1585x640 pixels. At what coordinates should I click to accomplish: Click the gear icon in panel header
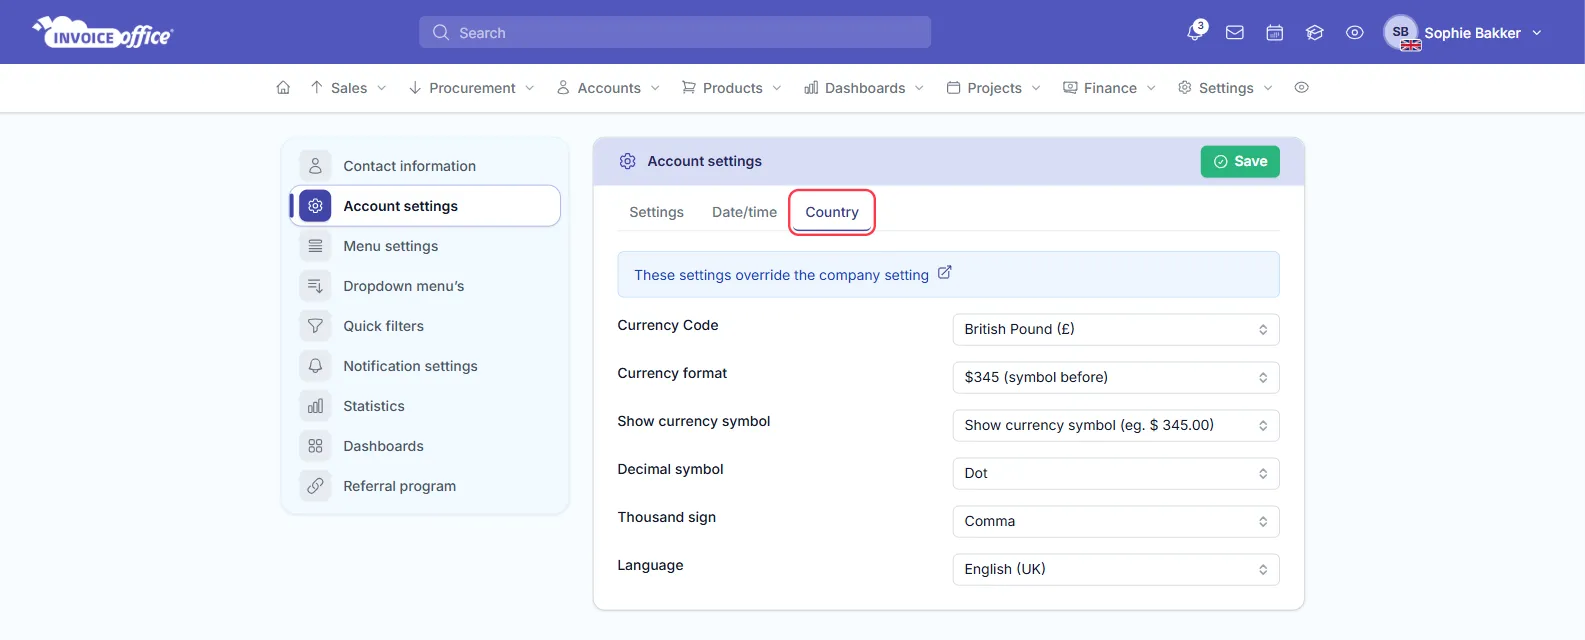tap(627, 161)
